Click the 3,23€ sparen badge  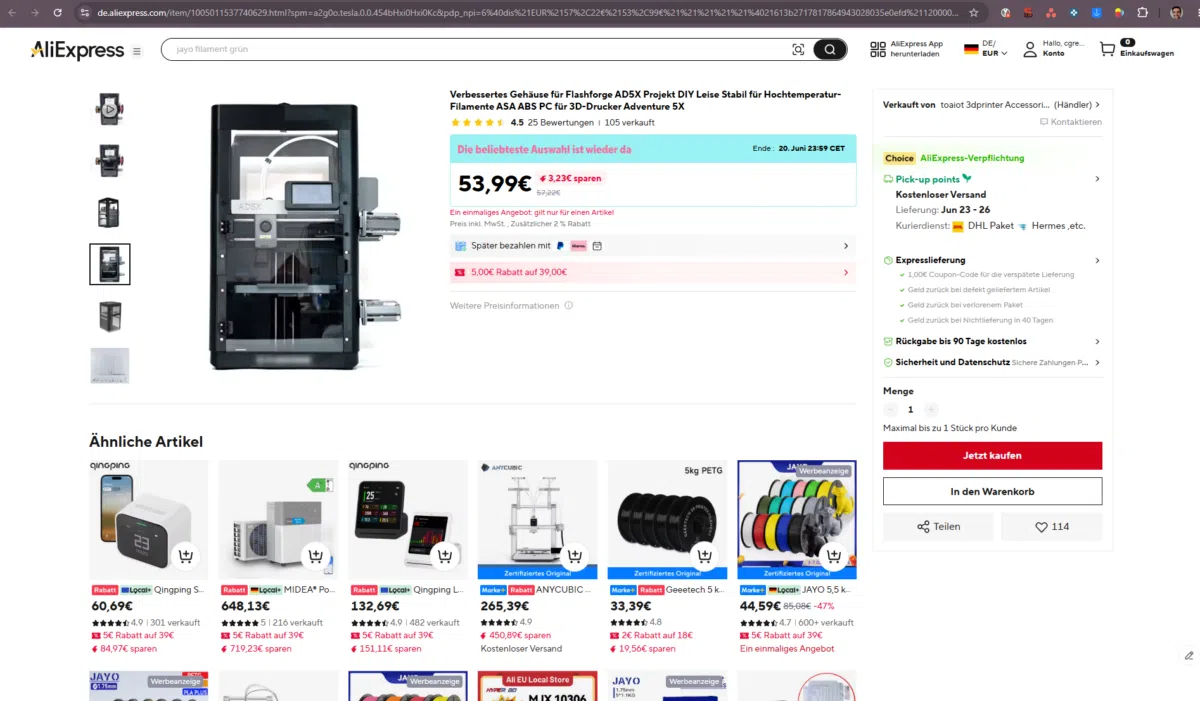571,178
